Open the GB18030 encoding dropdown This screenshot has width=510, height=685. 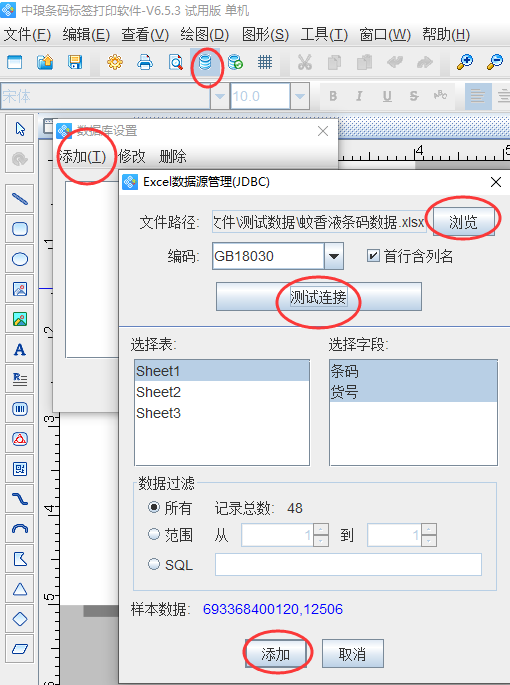[334, 256]
